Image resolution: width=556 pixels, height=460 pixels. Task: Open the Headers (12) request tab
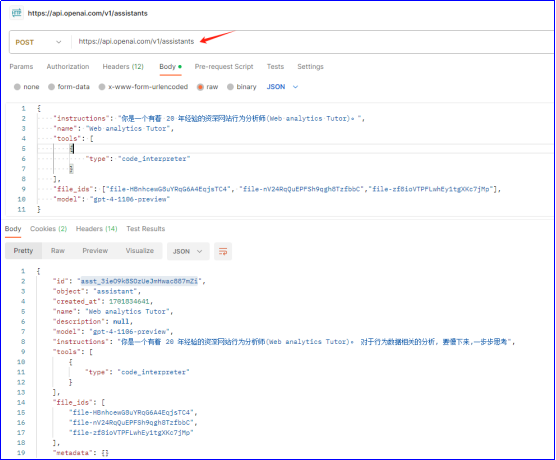123,67
